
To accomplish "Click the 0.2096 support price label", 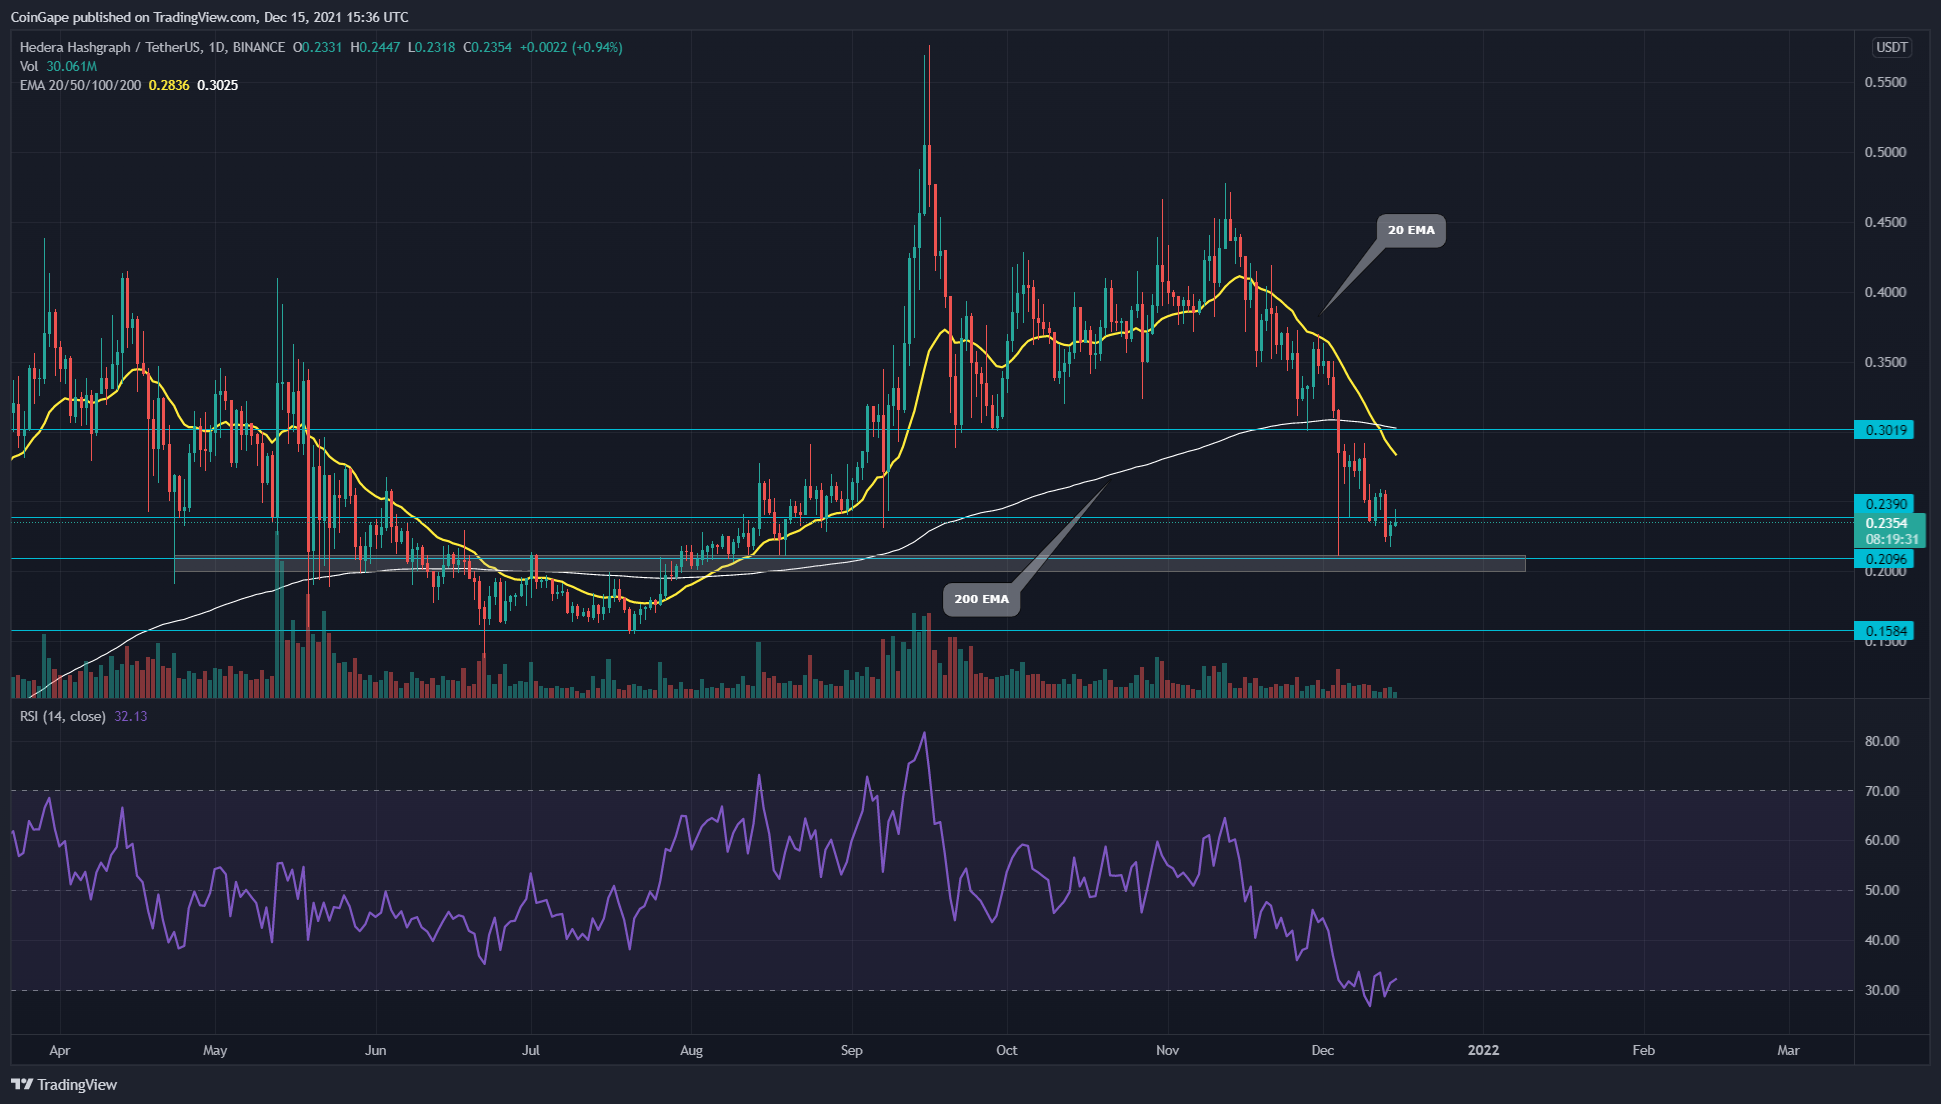I will tap(1884, 559).
